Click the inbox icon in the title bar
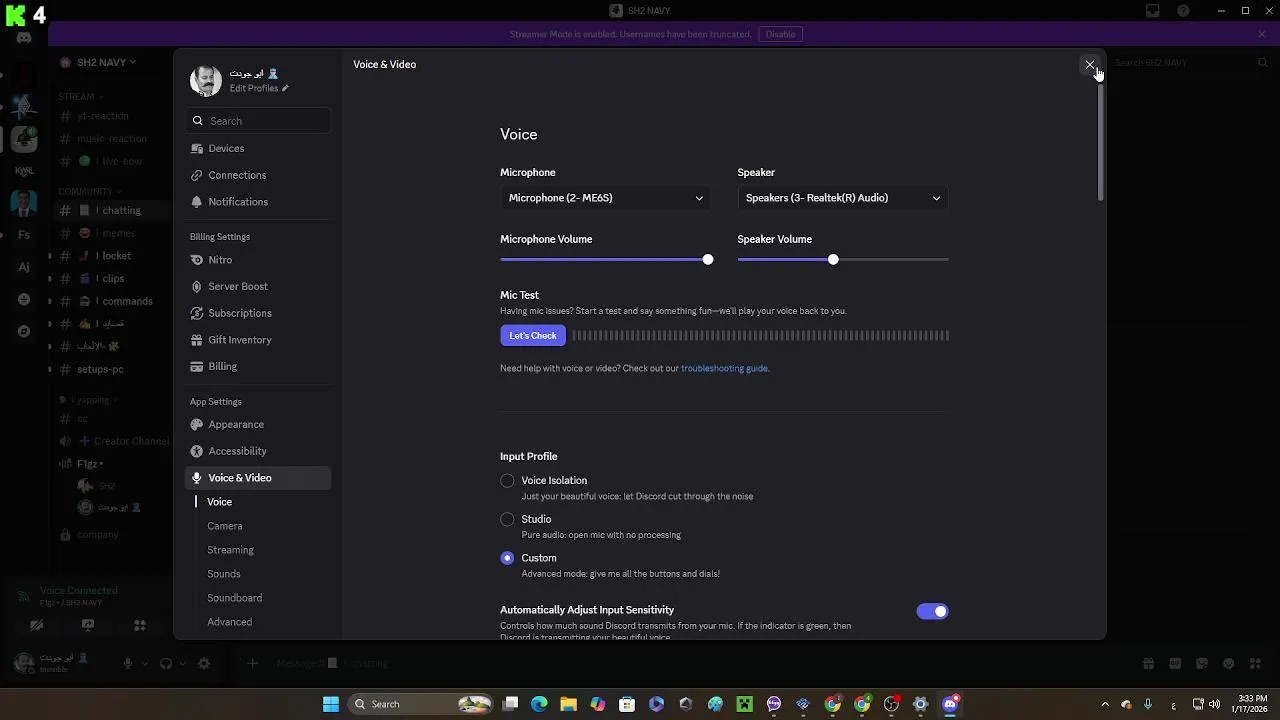The image size is (1280, 720). (1153, 11)
